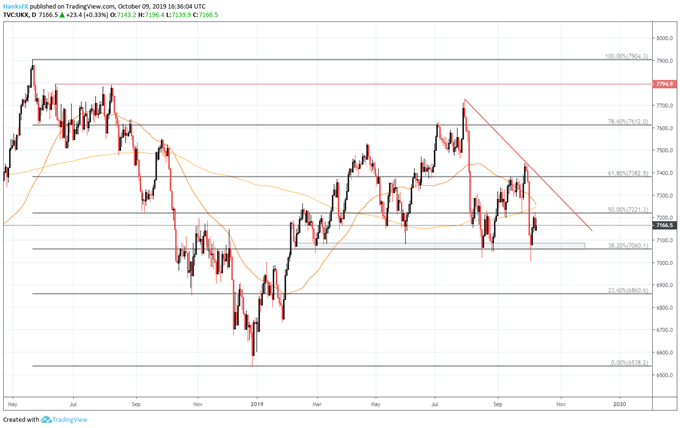680x428 pixels.
Task: Select the 7794.9 red price label
Action: tap(664, 84)
